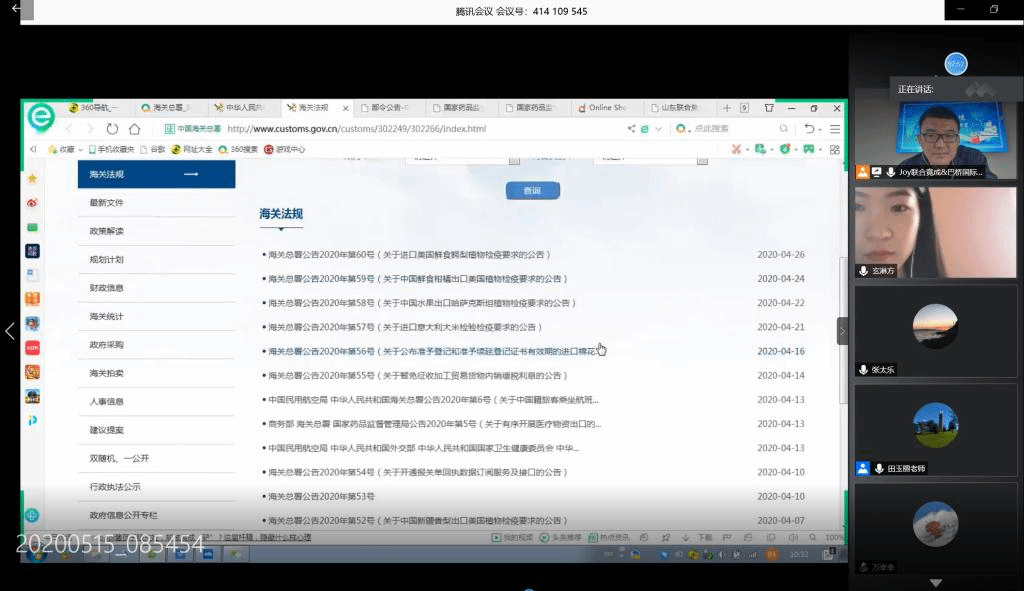Select 政策解读 in left sidebar menu
Viewport: 1024px width, 591px height.
click(107, 231)
